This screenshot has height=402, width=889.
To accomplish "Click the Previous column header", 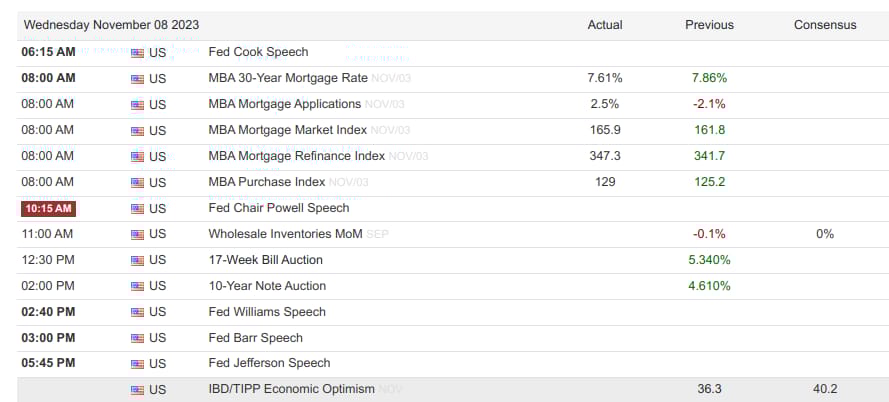I will click(x=709, y=25).
